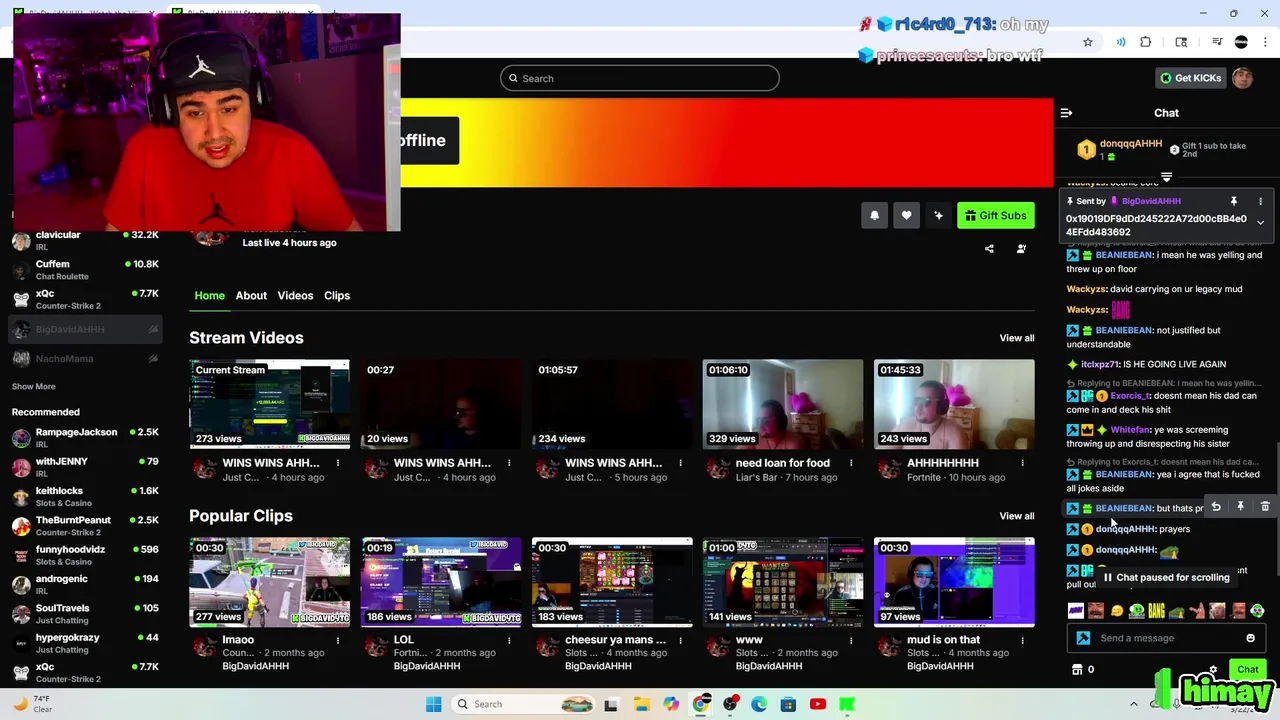Screen dimensions: 1280x720
Task: Switch to the Videos tab
Action: point(295,295)
